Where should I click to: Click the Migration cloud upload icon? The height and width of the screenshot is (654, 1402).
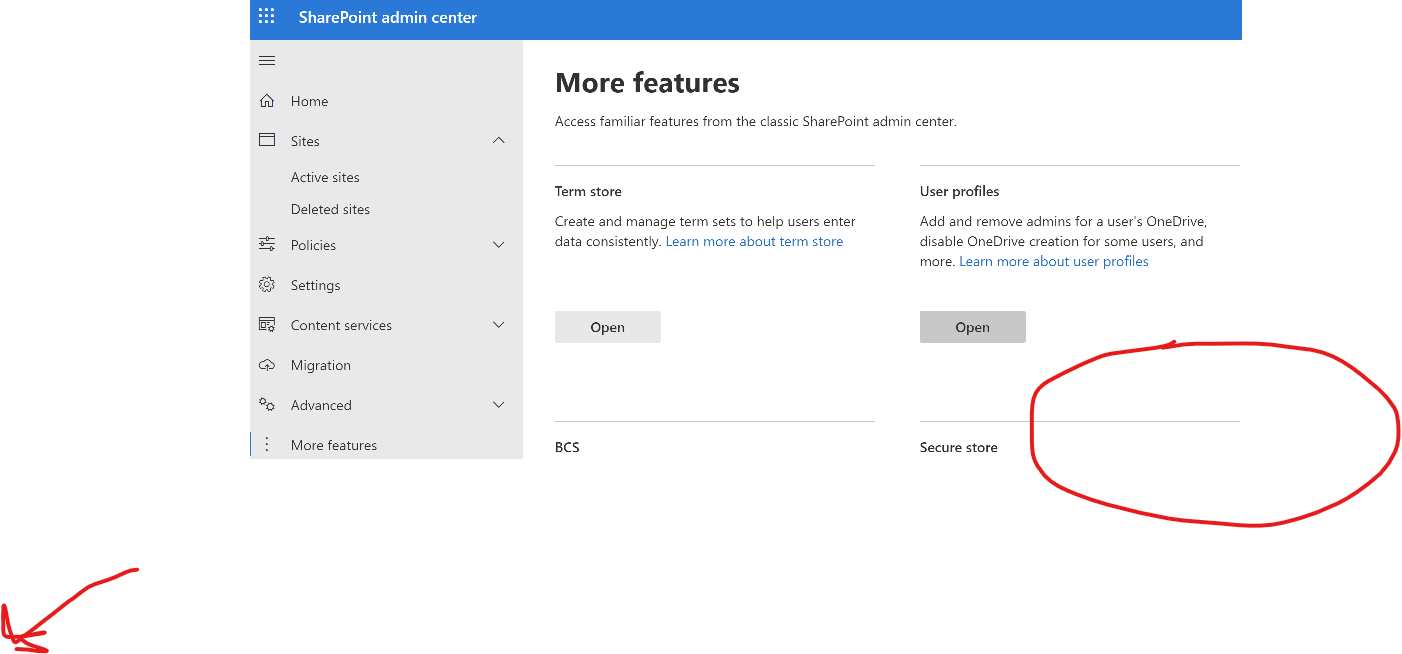pyautogui.click(x=267, y=365)
